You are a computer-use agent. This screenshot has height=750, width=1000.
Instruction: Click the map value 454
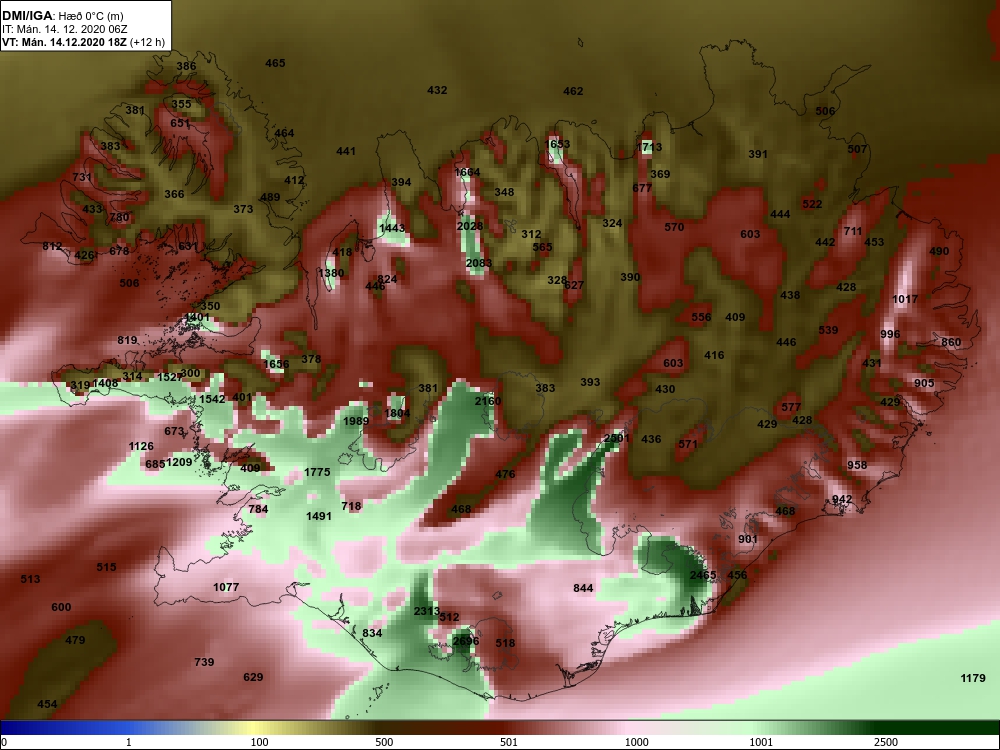point(47,704)
